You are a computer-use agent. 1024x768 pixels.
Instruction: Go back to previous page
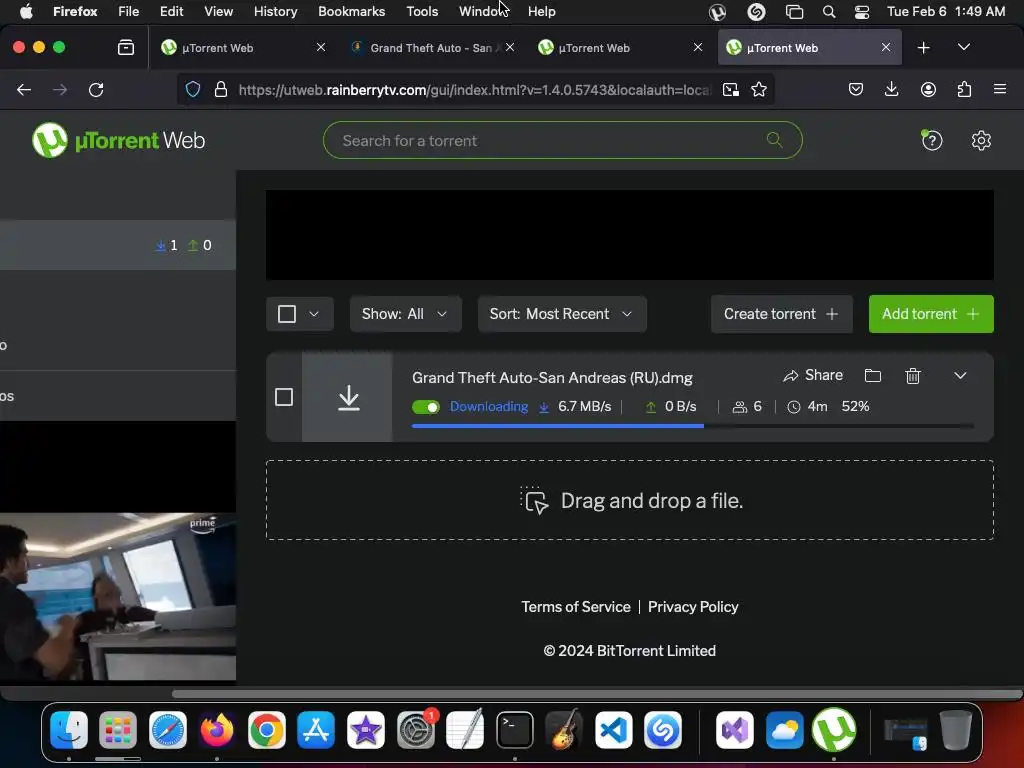pos(24,89)
